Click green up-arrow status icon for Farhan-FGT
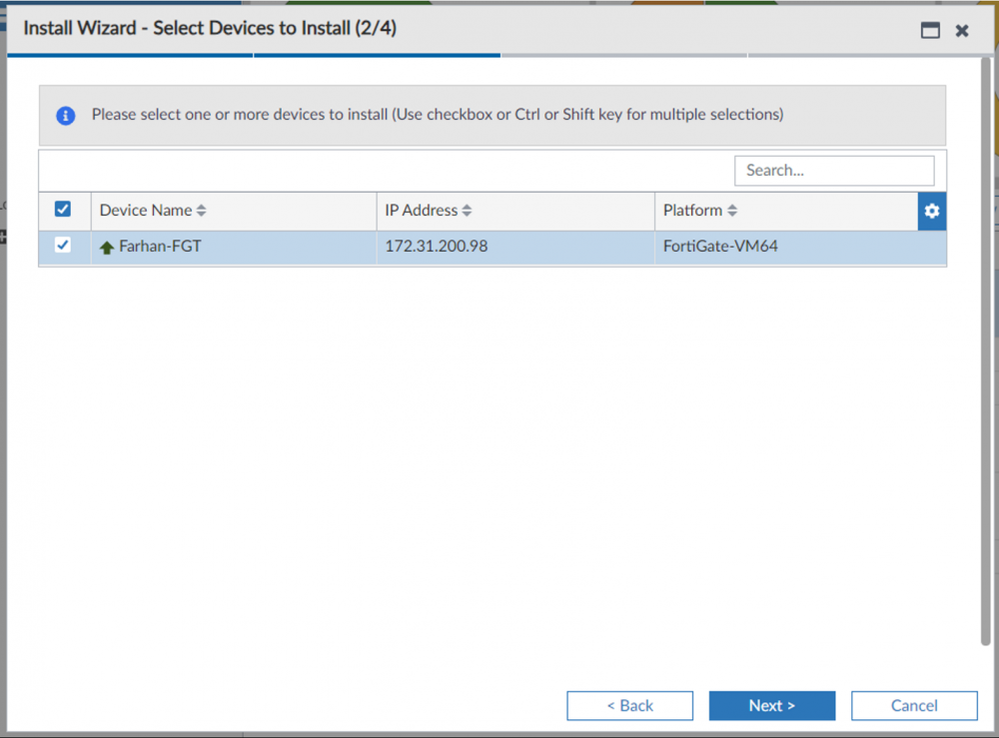This screenshot has width=999, height=738. coord(107,247)
